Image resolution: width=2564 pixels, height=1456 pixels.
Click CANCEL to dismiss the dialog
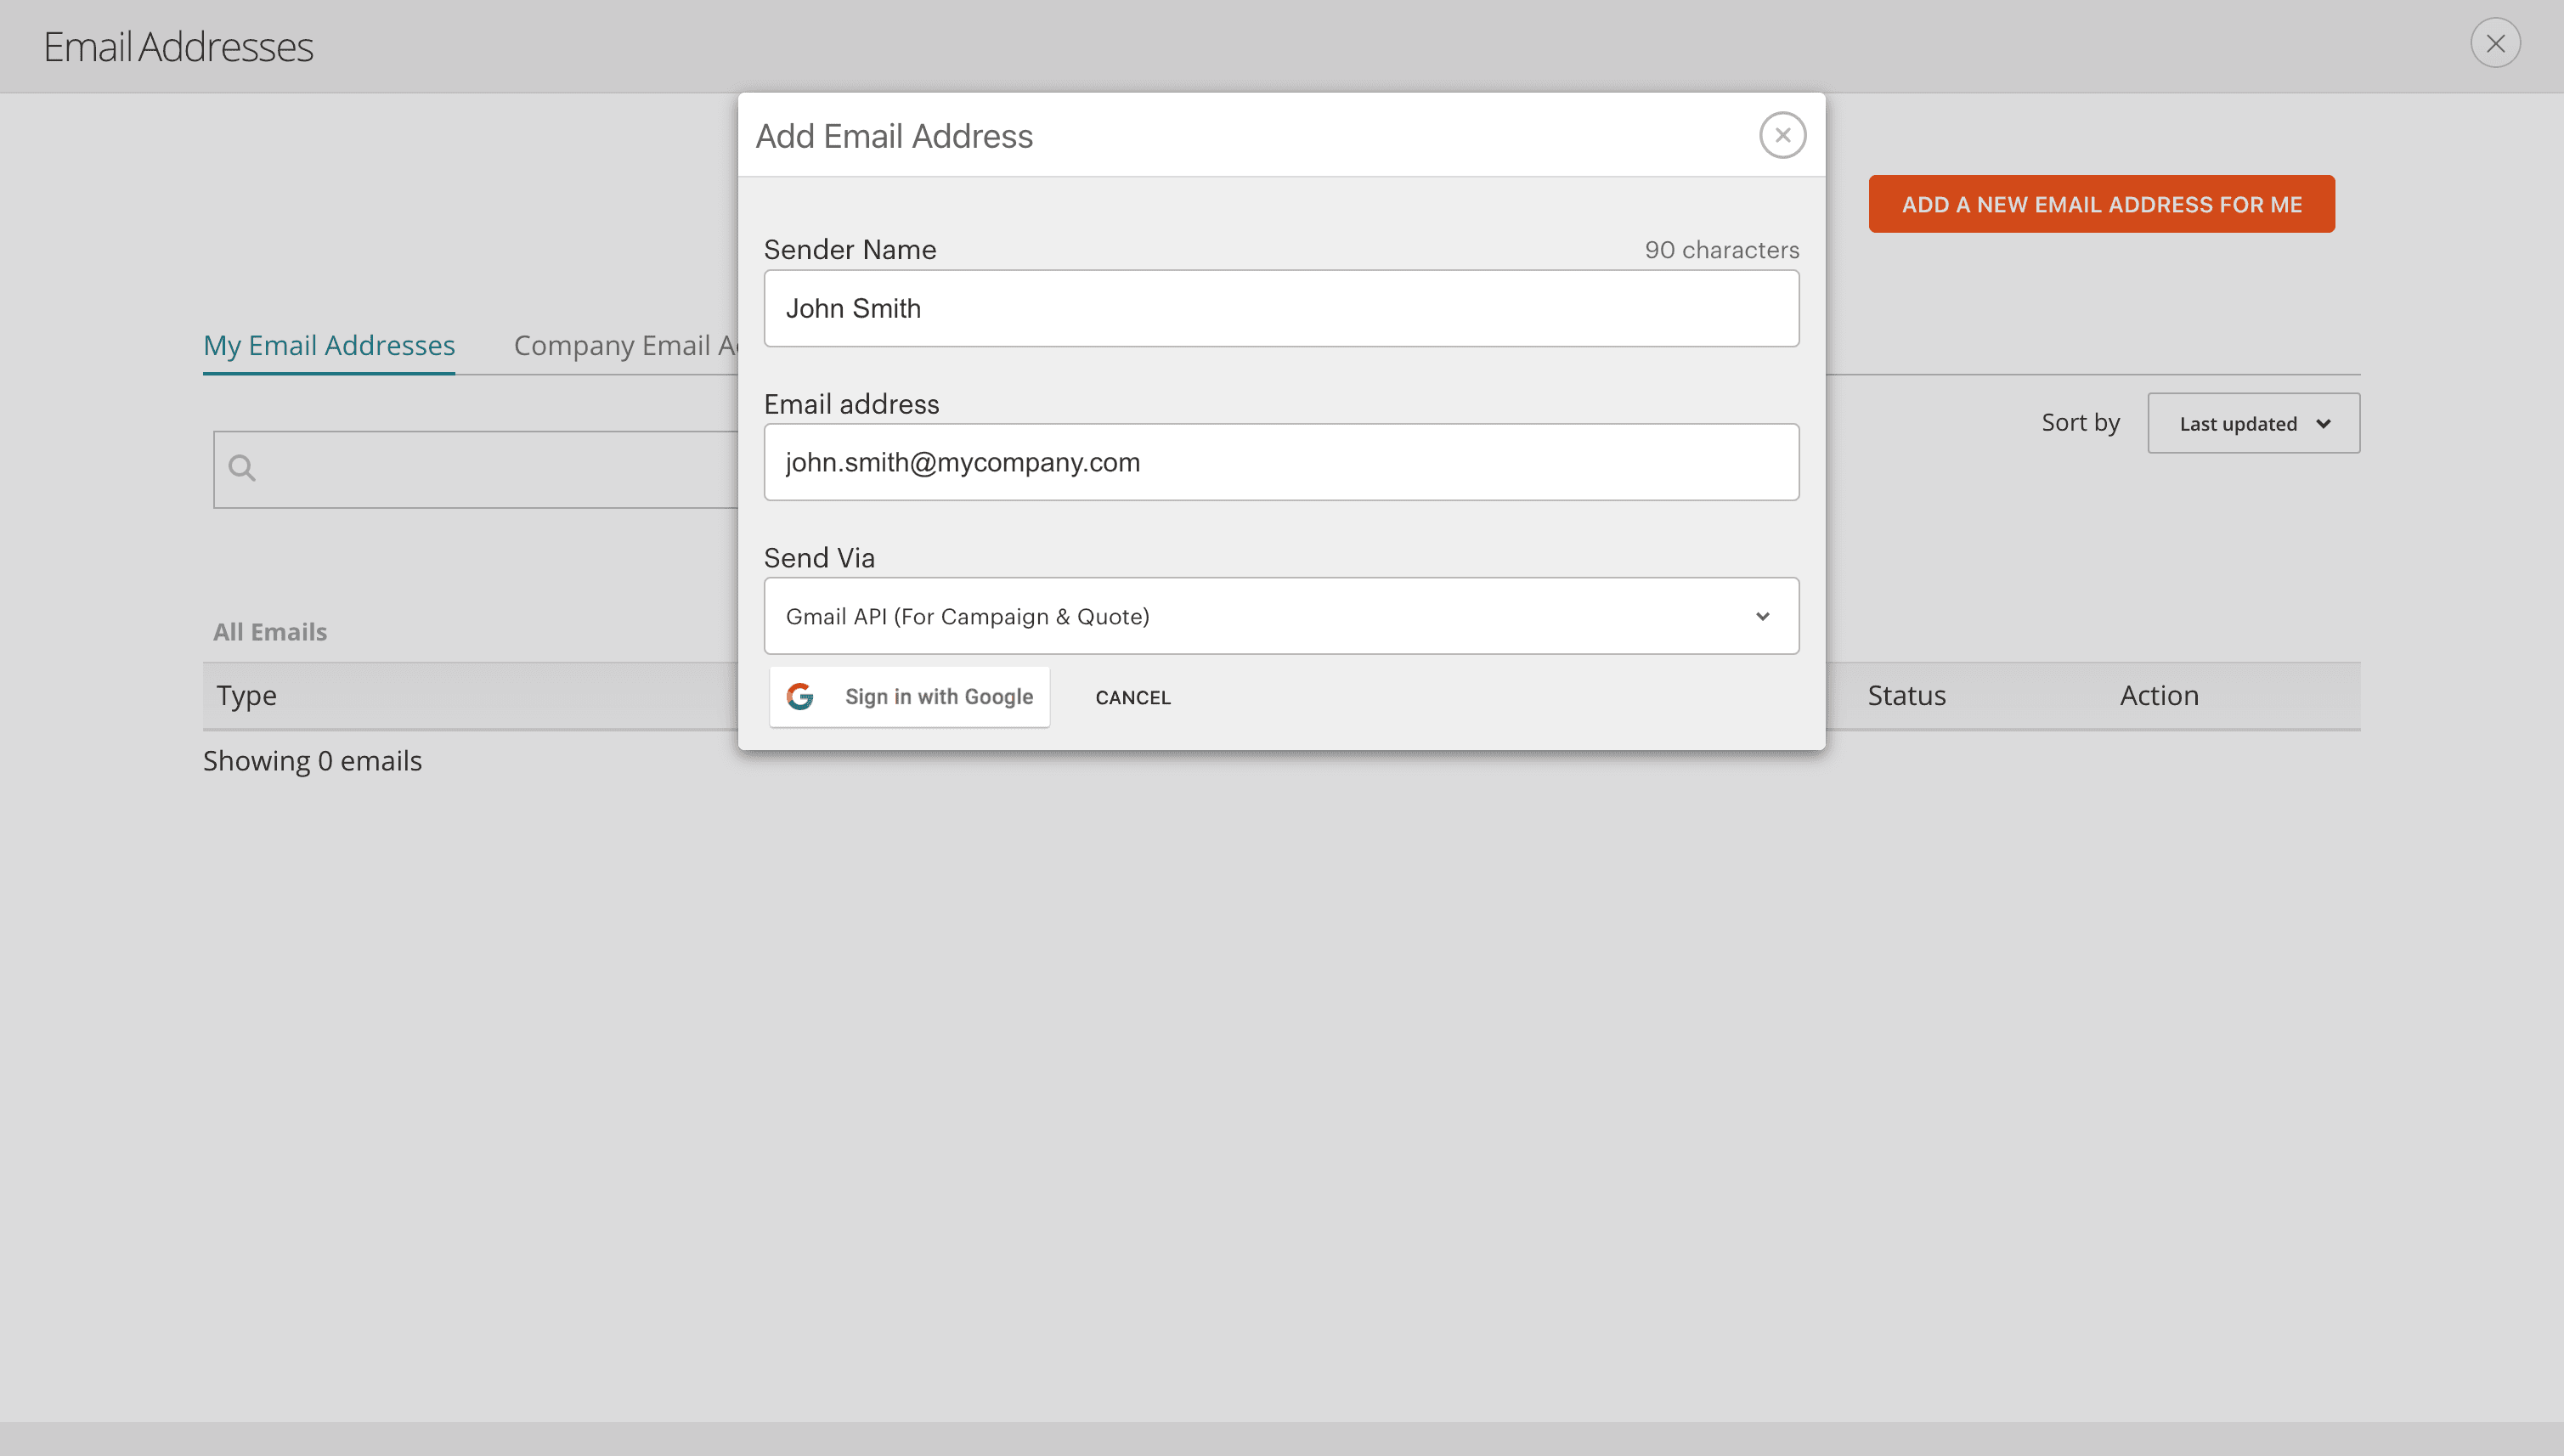(x=1133, y=697)
